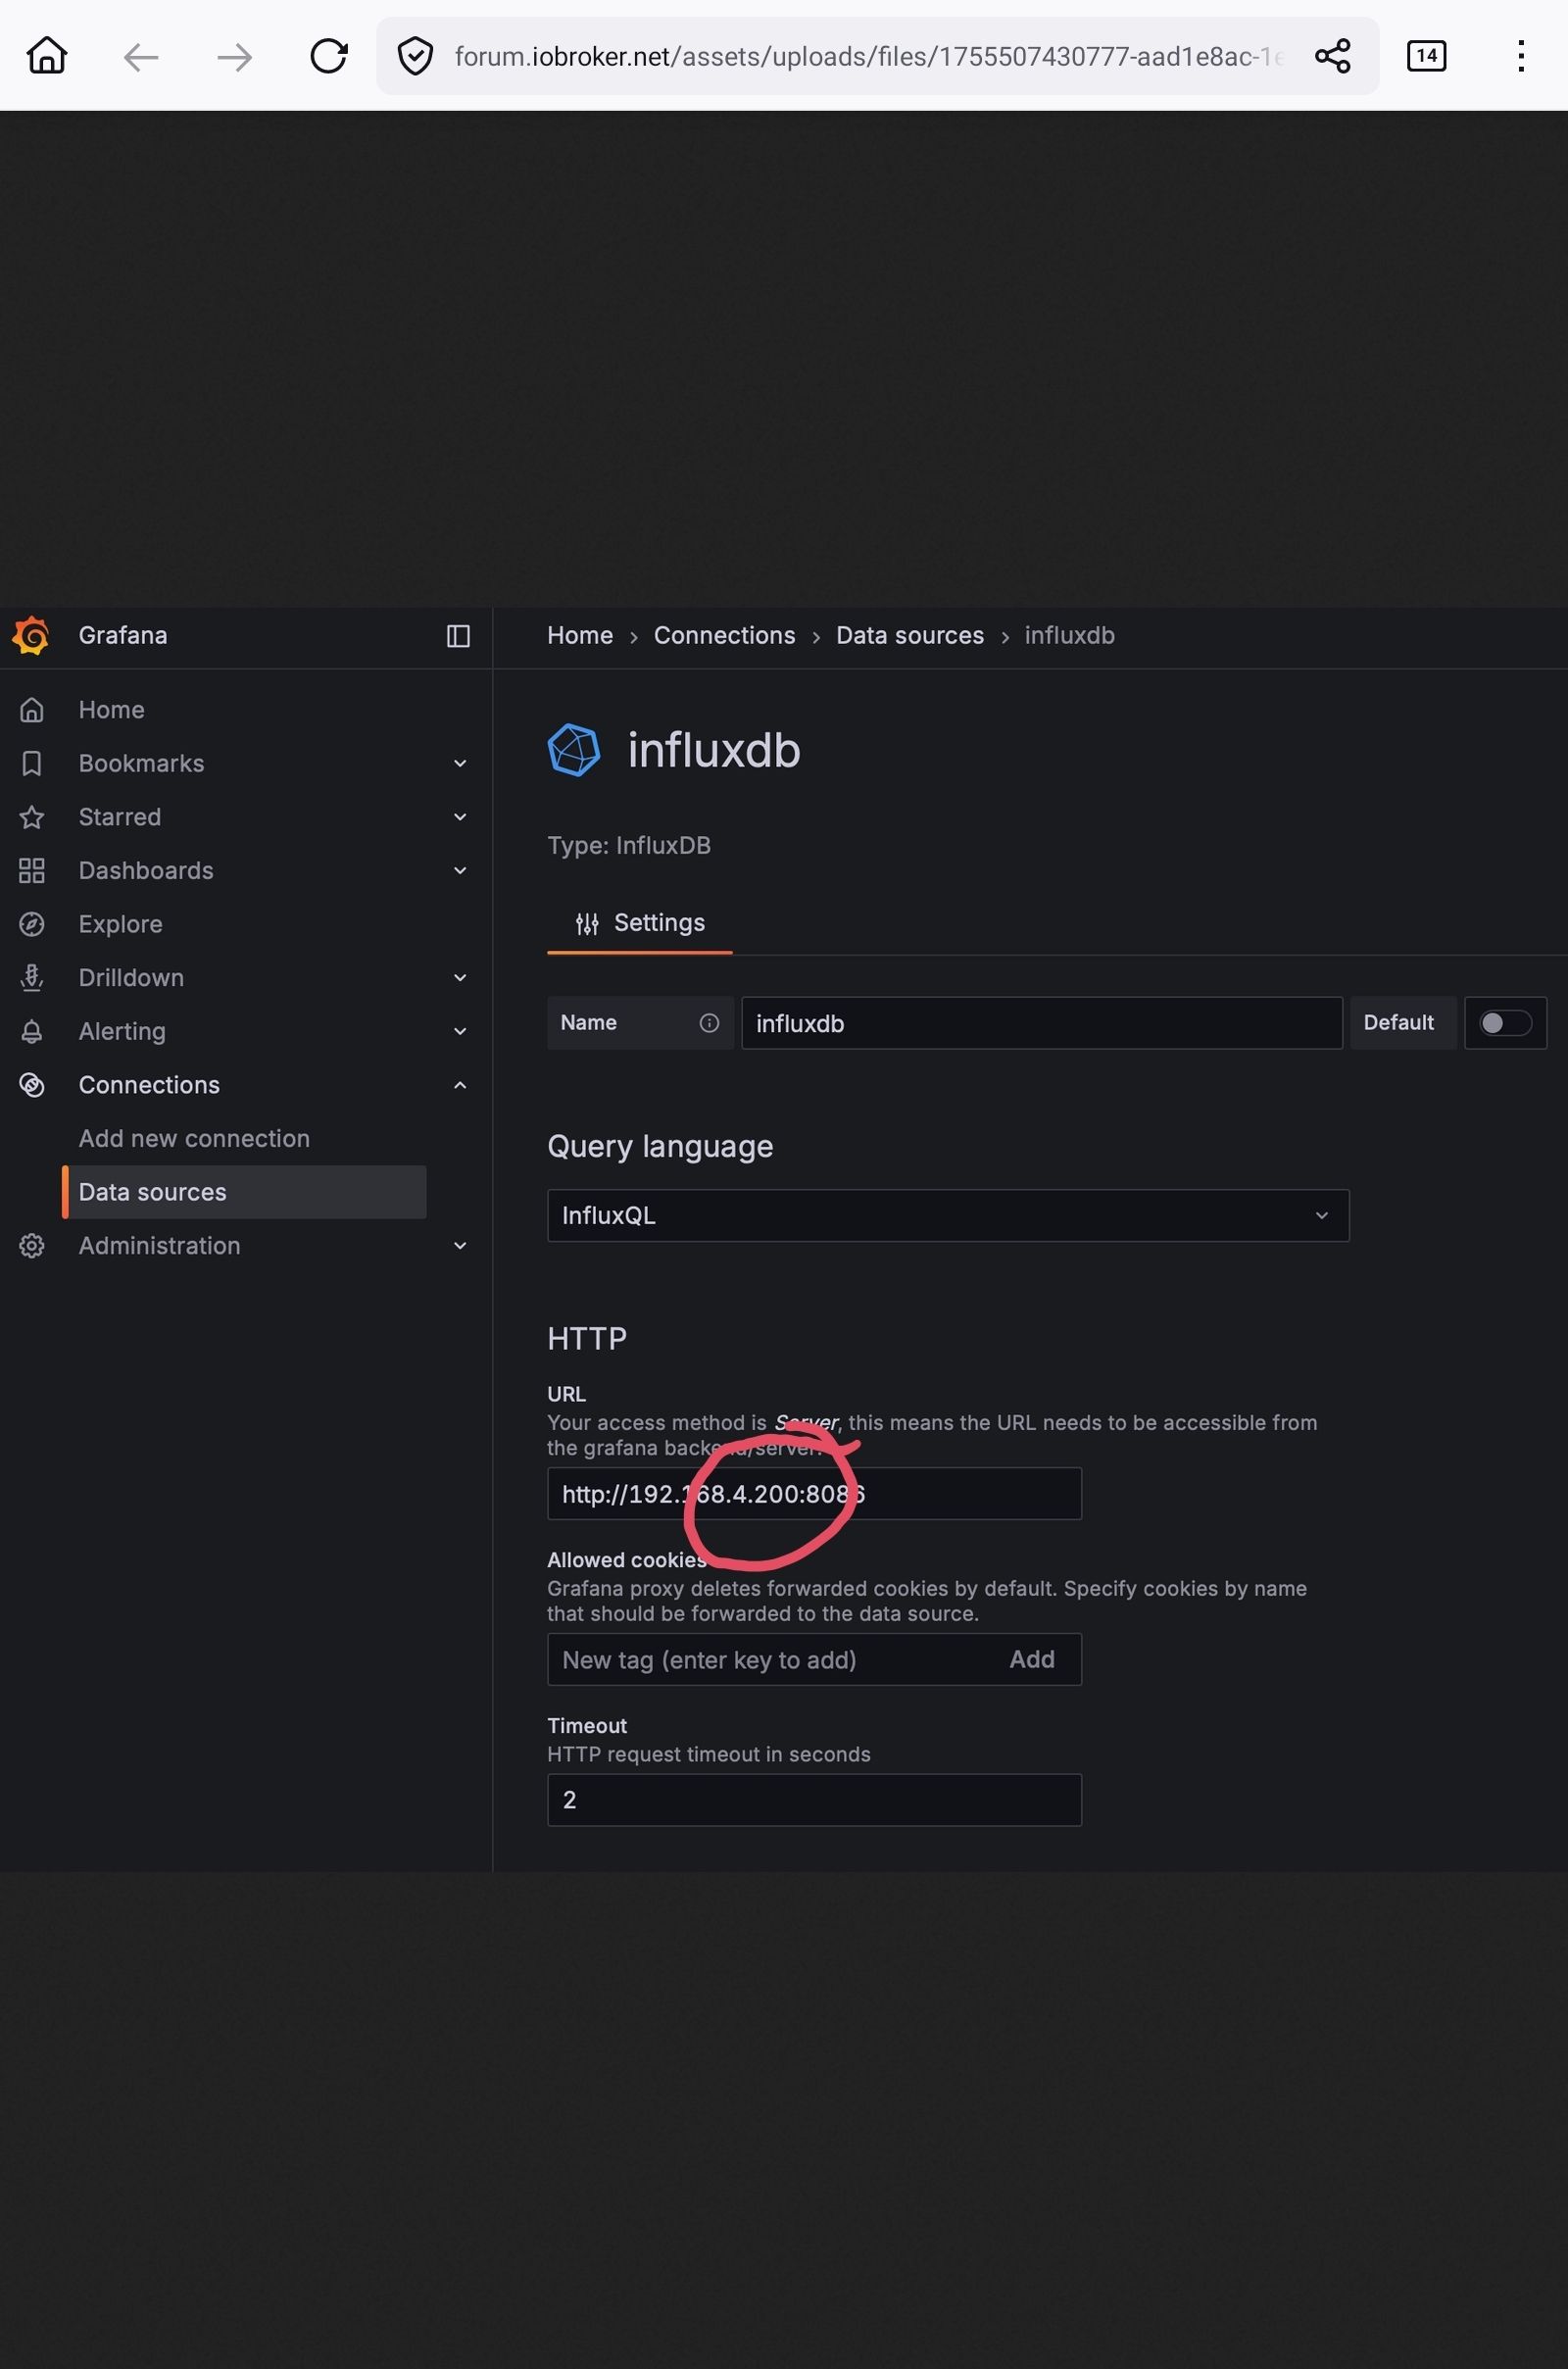Open Data sources in sidebar
Image resolution: width=1568 pixels, height=2369 pixels.
153,1192
